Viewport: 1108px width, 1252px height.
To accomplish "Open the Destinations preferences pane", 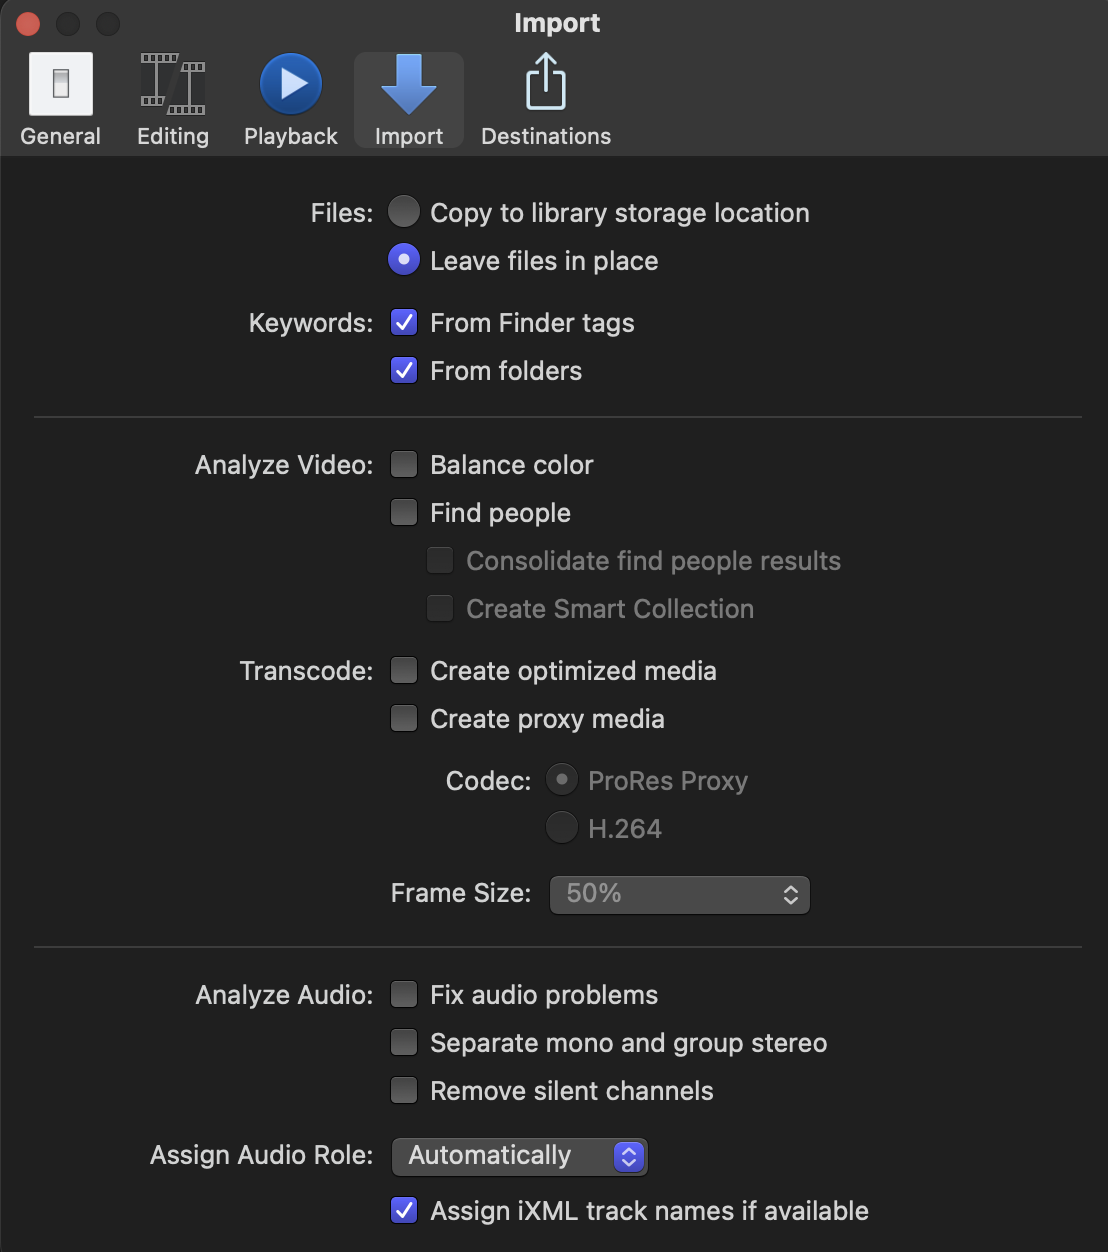I will (545, 95).
